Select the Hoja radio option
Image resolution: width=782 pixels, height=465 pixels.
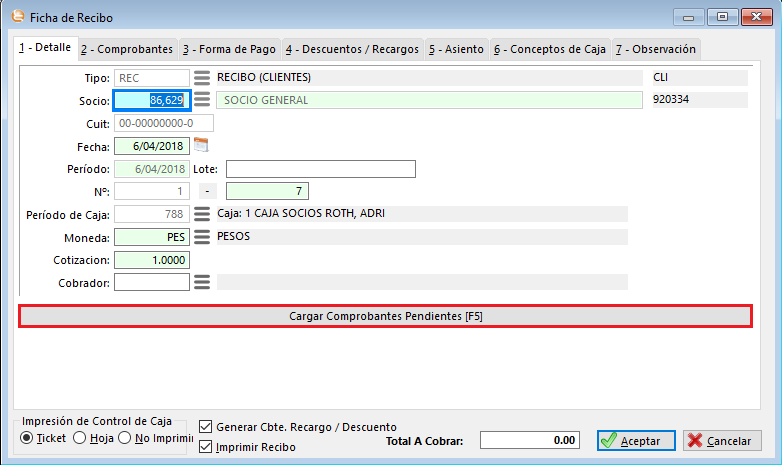80,438
